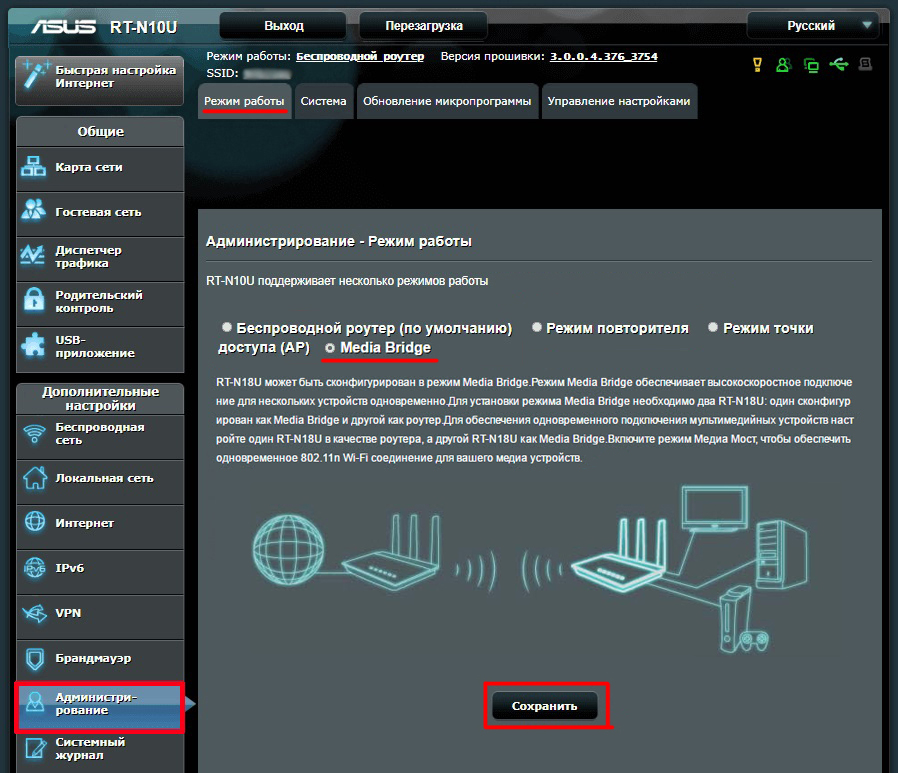Click the wired network status icon

812,64
